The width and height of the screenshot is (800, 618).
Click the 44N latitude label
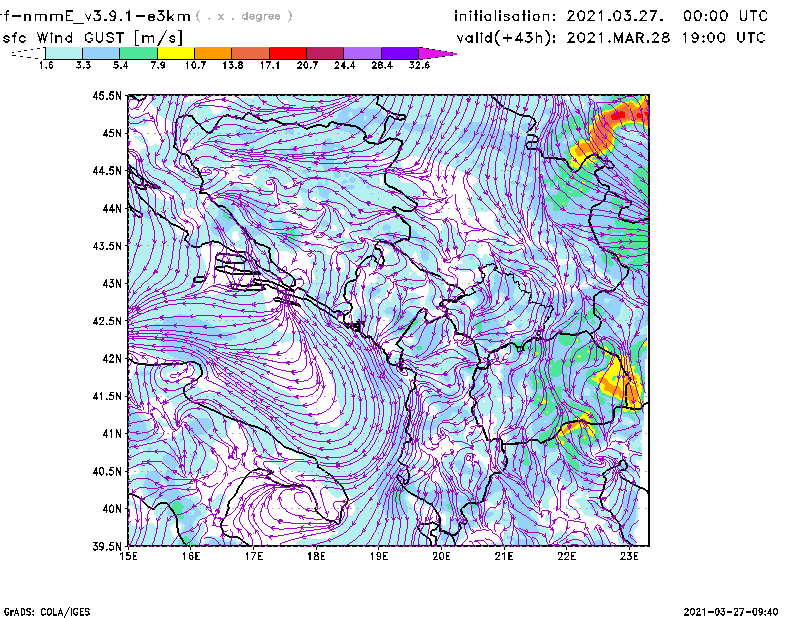tap(112, 208)
